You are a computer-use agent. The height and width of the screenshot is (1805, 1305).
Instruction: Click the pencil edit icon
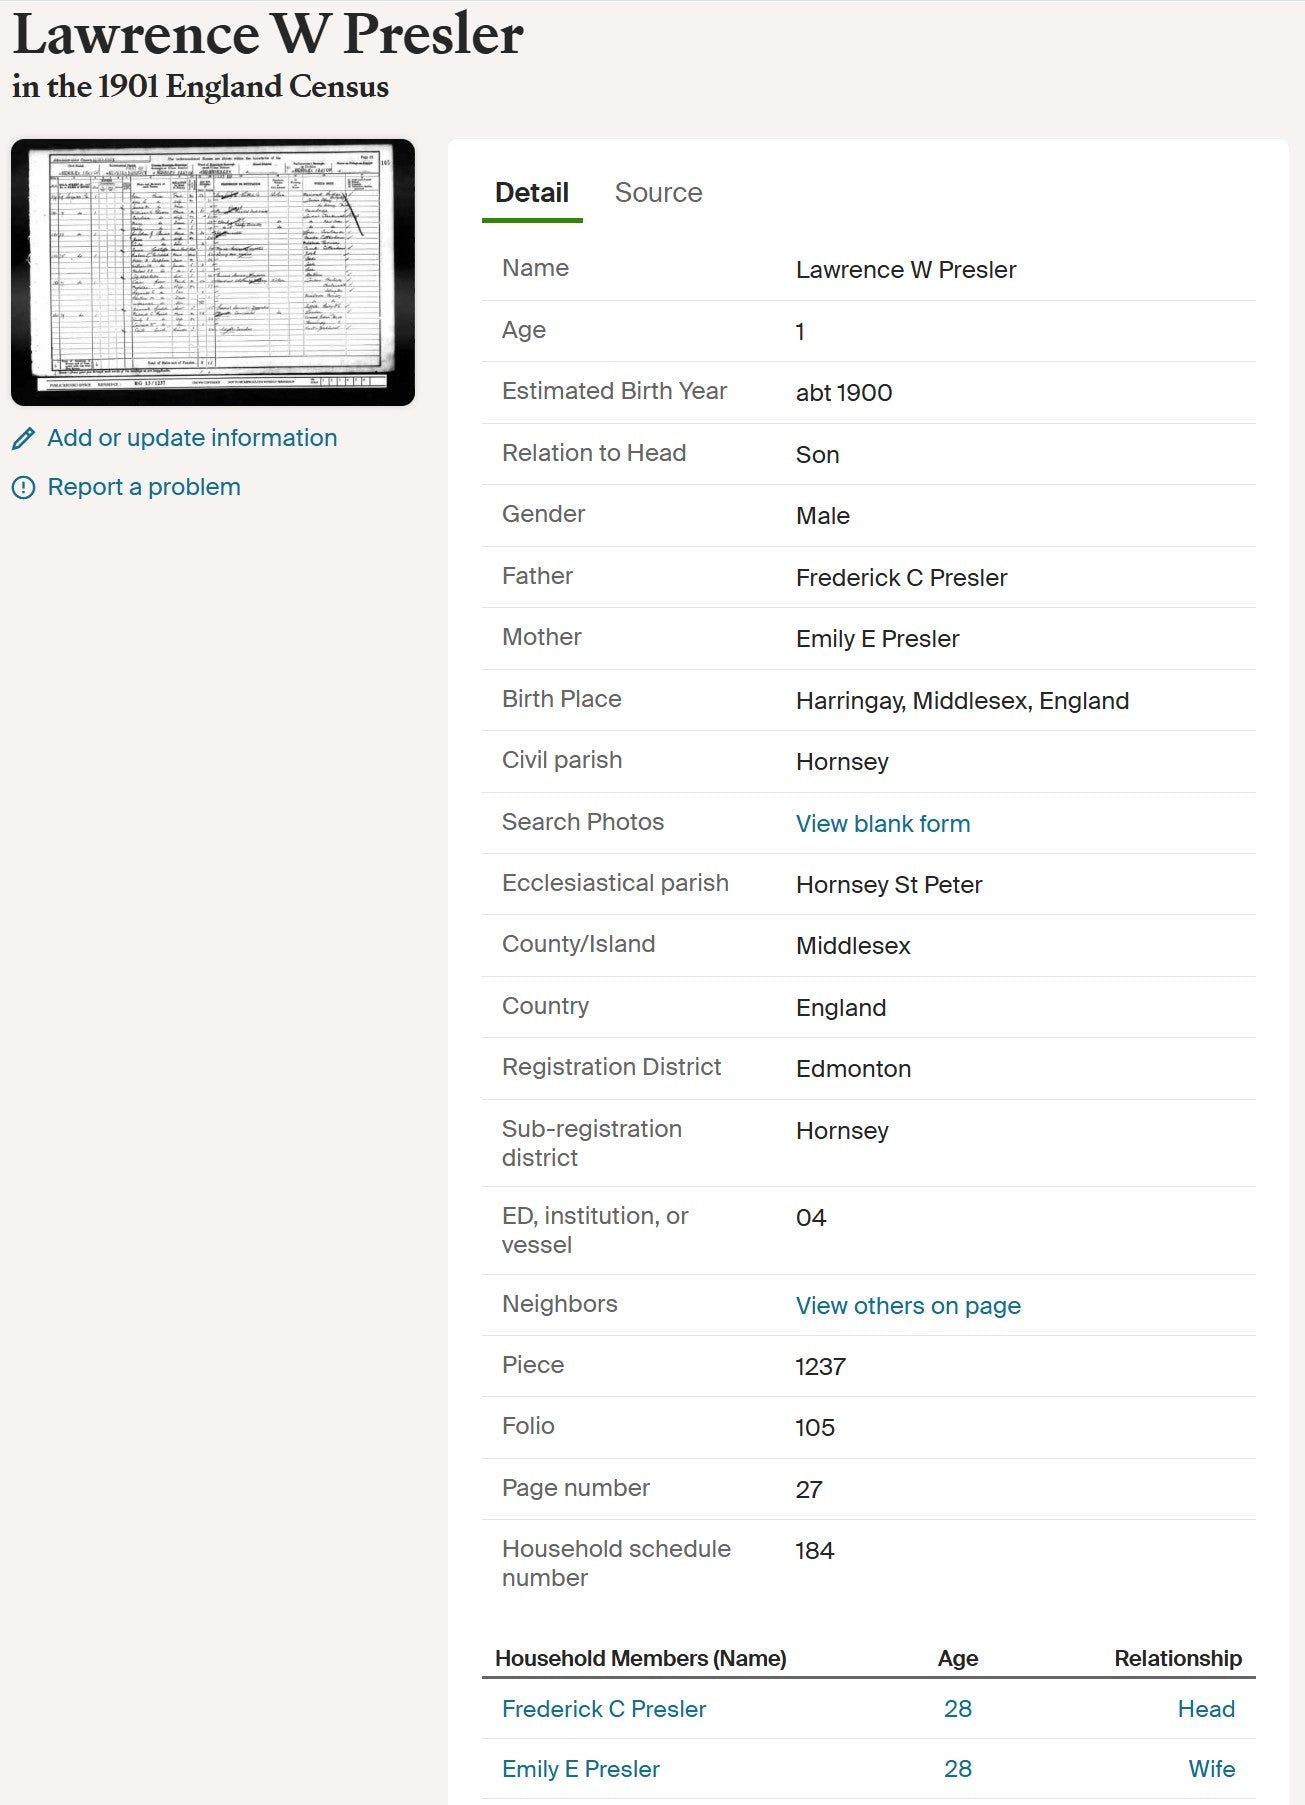coord(23,438)
